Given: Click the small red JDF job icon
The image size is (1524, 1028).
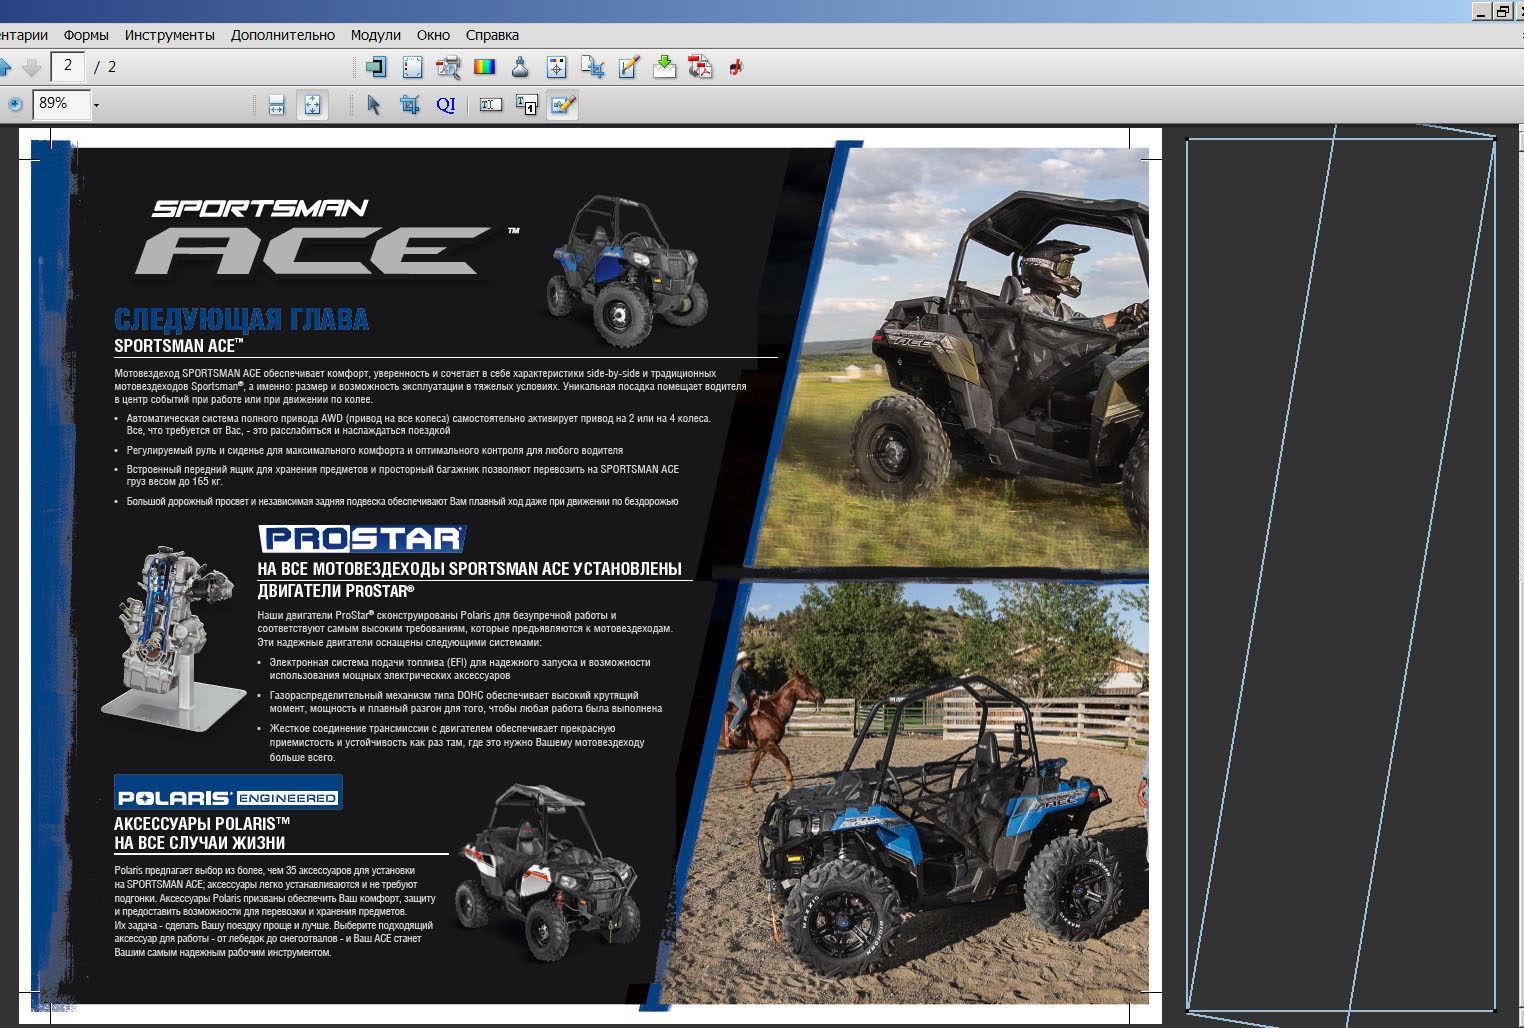Looking at the screenshot, I should click(x=736, y=67).
